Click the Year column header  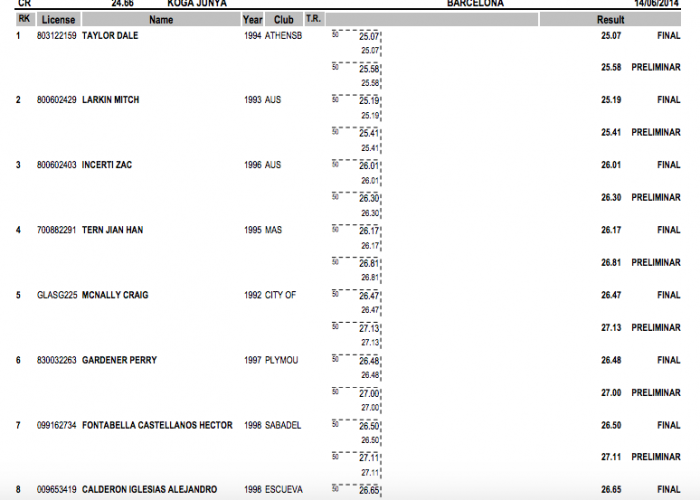pyautogui.click(x=252, y=20)
